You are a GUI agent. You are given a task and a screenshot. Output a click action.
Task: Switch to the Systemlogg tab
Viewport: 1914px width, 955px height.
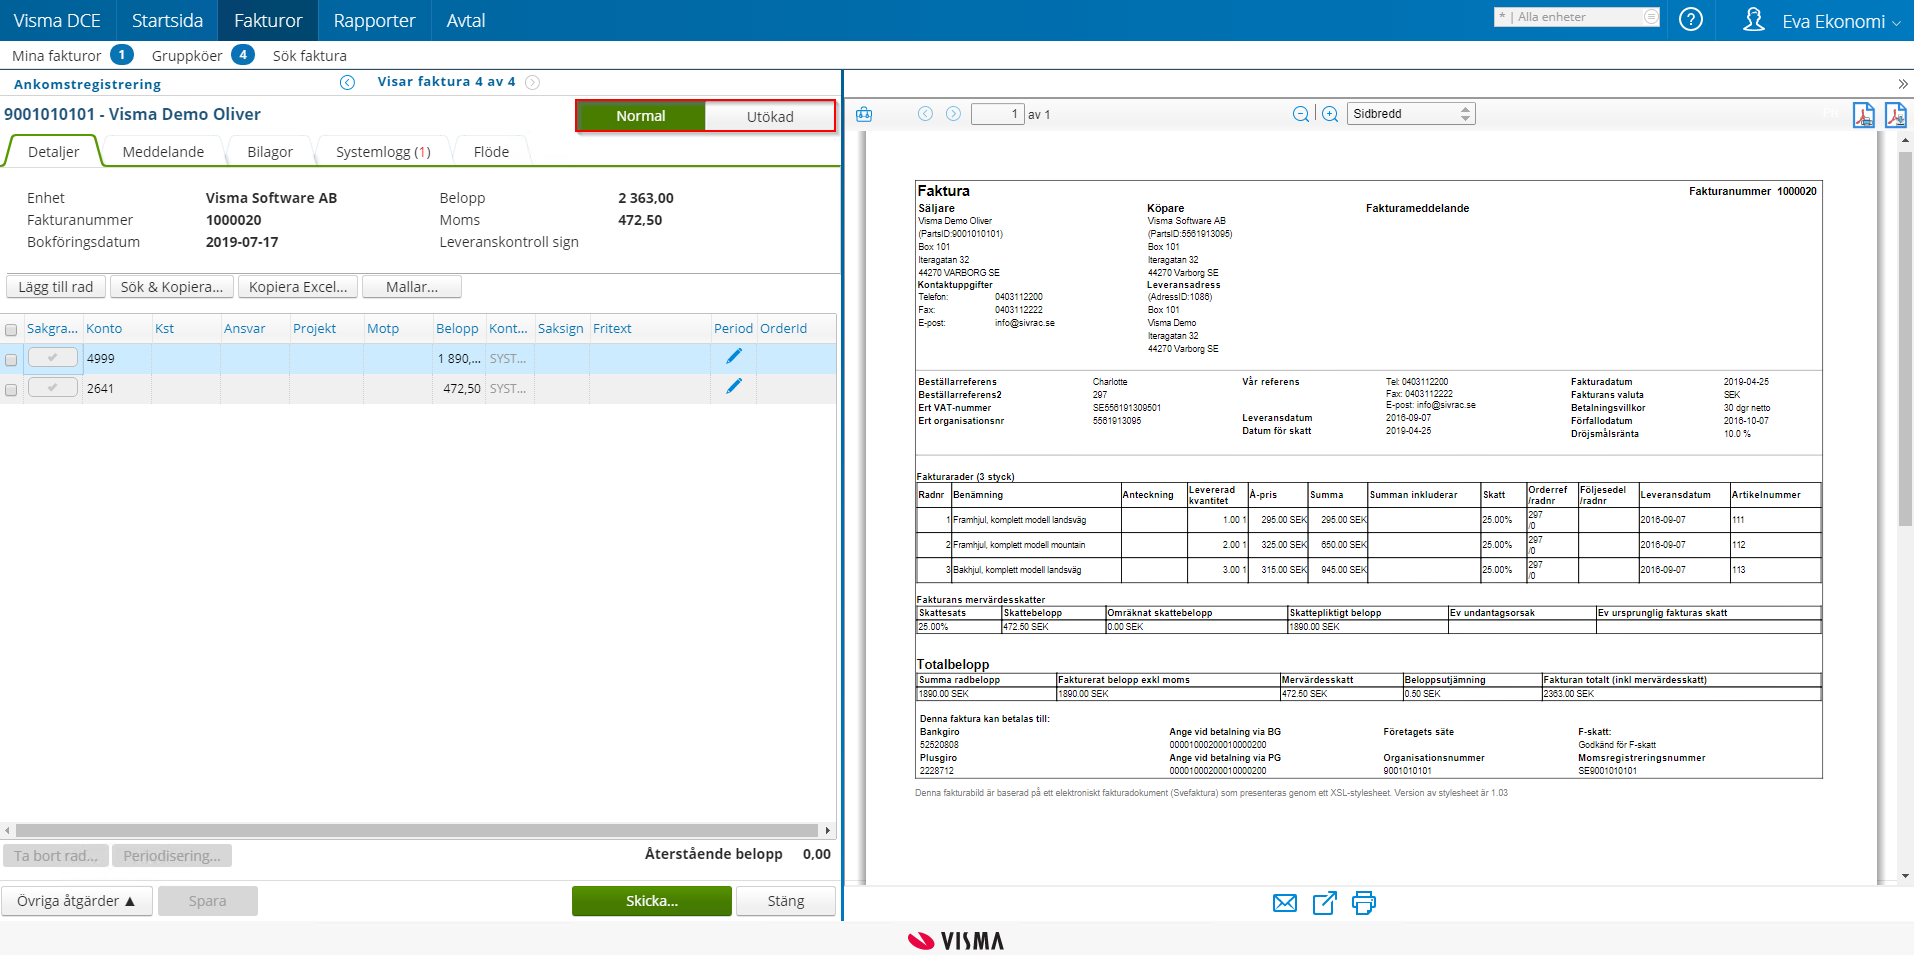click(381, 151)
